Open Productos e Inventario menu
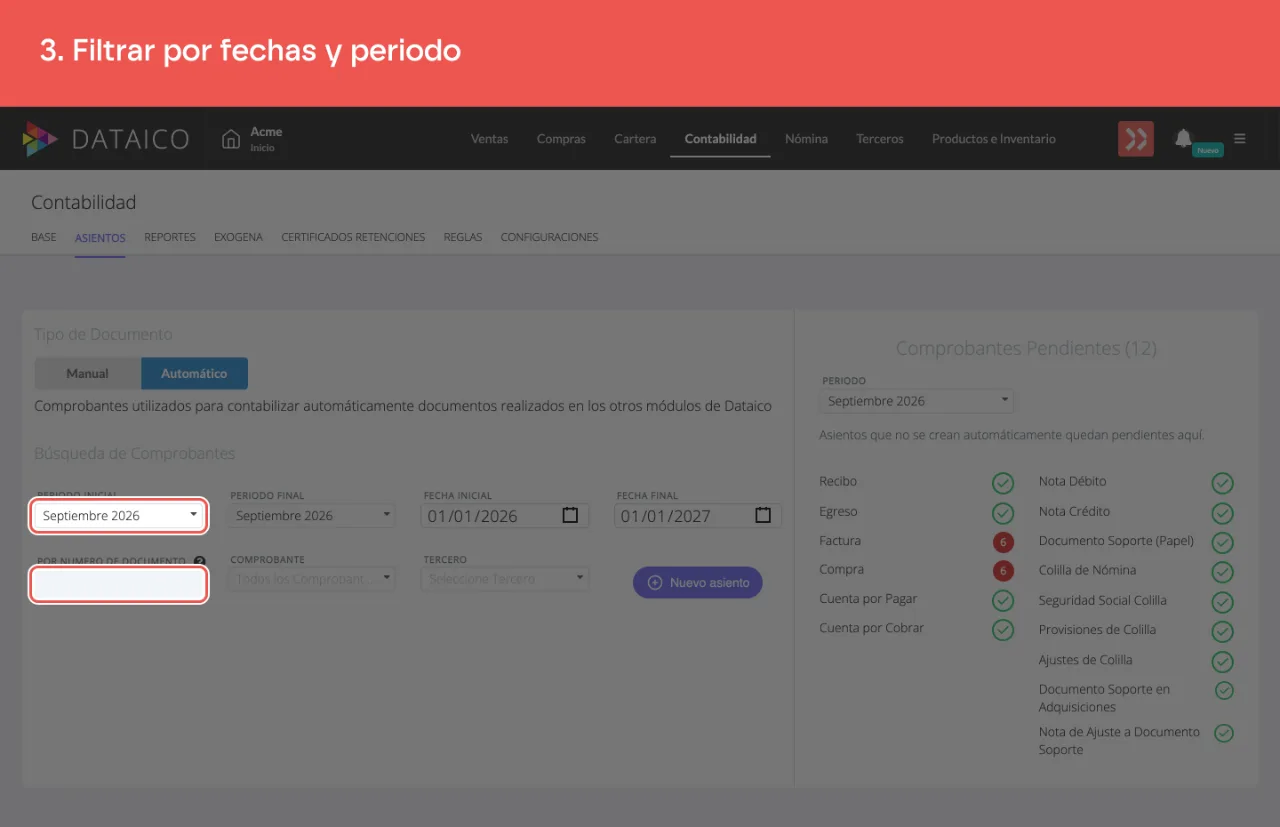Viewport: 1280px width, 827px height. [x=994, y=139]
